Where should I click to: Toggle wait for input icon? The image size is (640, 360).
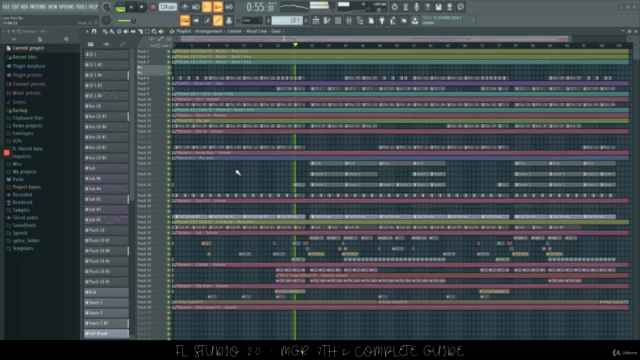click(x=196, y=7)
